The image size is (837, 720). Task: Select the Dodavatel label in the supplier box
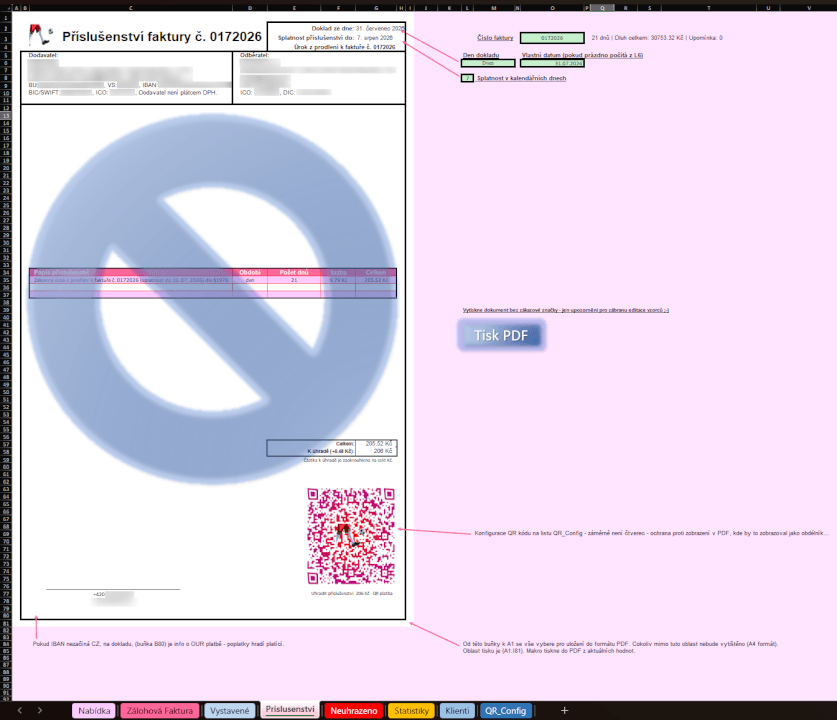[x=43, y=55]
